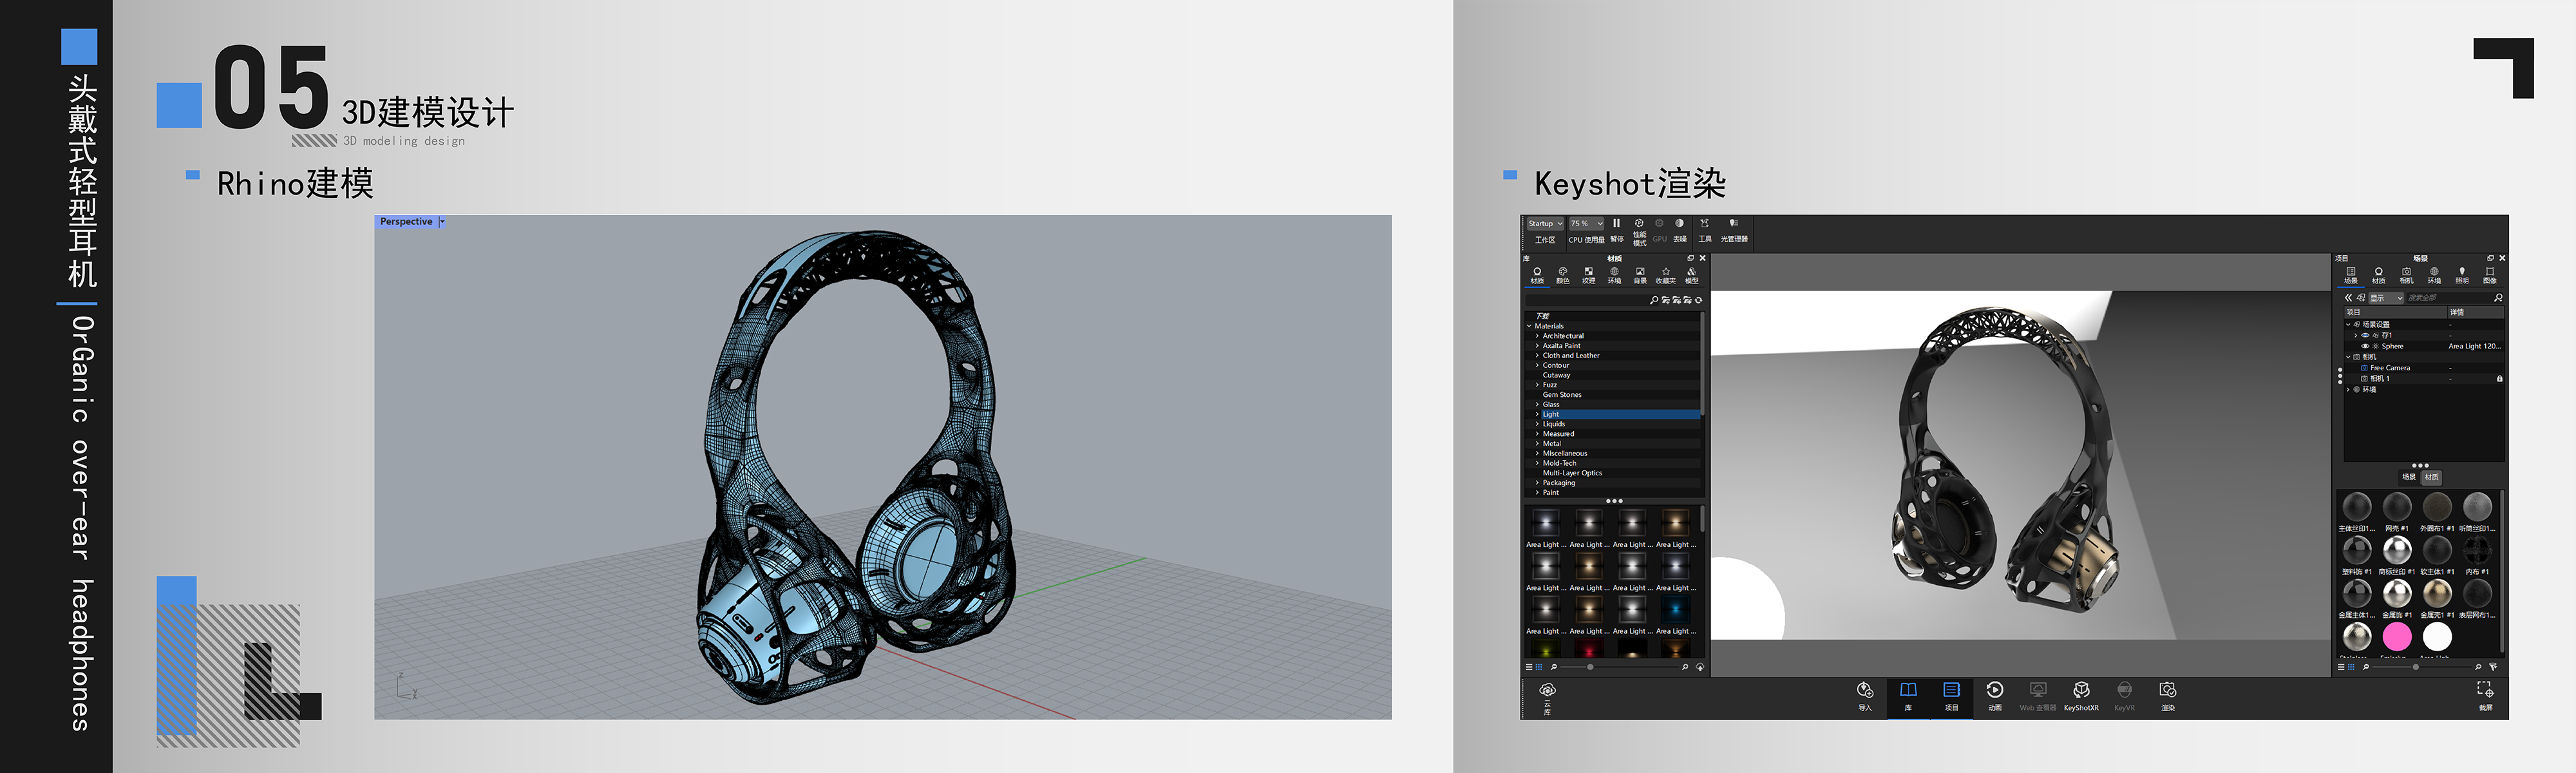This screenshot has width=2576, height=773.
Task: Open the Startup workspace dropdown
Action: click(x=1545, y=224)
